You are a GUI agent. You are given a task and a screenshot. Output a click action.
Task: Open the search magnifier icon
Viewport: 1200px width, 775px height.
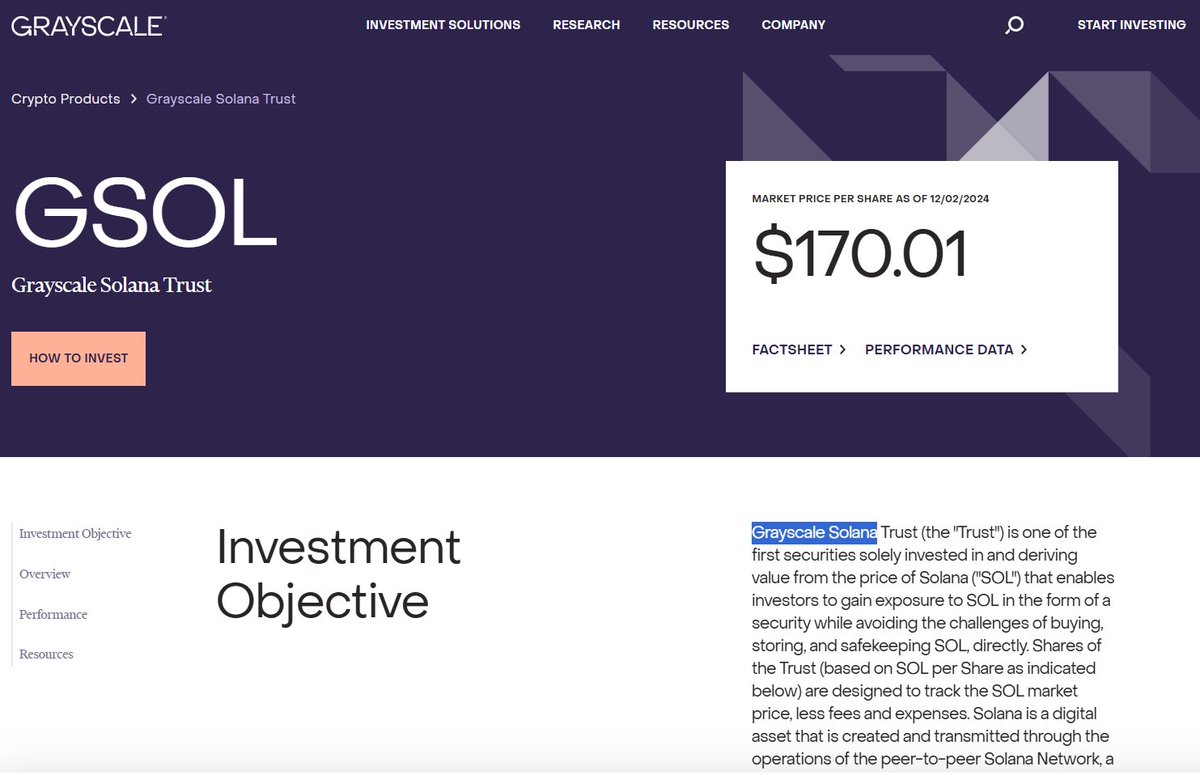coord(1014,25)
